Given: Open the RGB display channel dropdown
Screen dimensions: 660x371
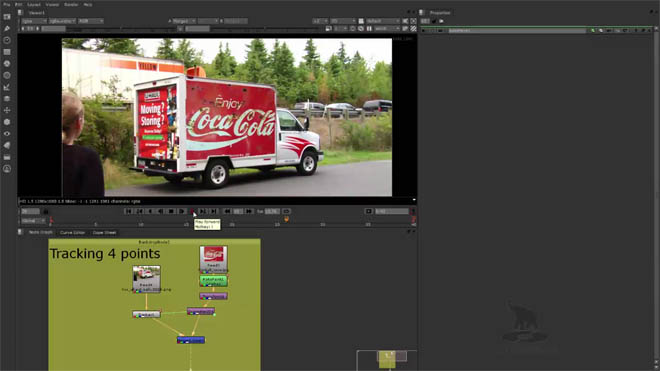Looking at the screenshot, I should coord(91,21).
